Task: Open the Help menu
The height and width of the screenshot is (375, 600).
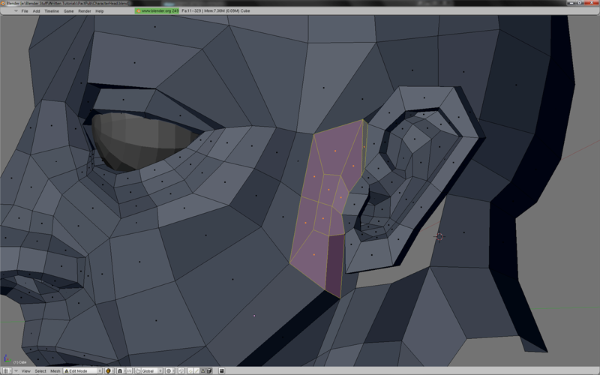Action: pos(99,11)
